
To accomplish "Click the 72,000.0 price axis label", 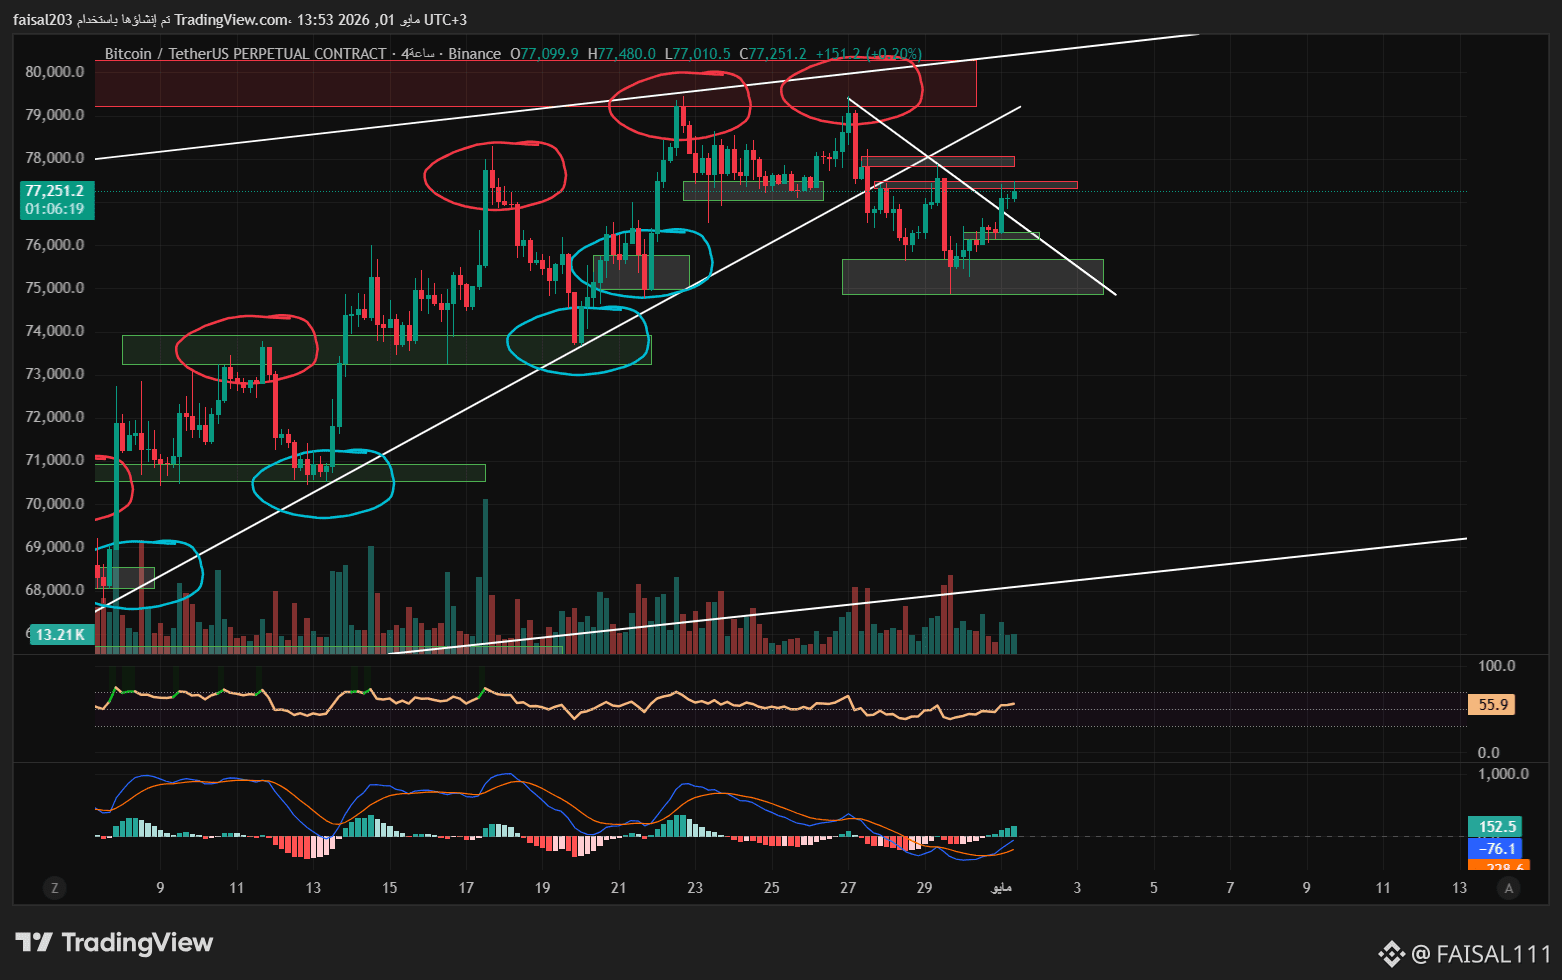I will pyautogui.click(x=55, y=416).
